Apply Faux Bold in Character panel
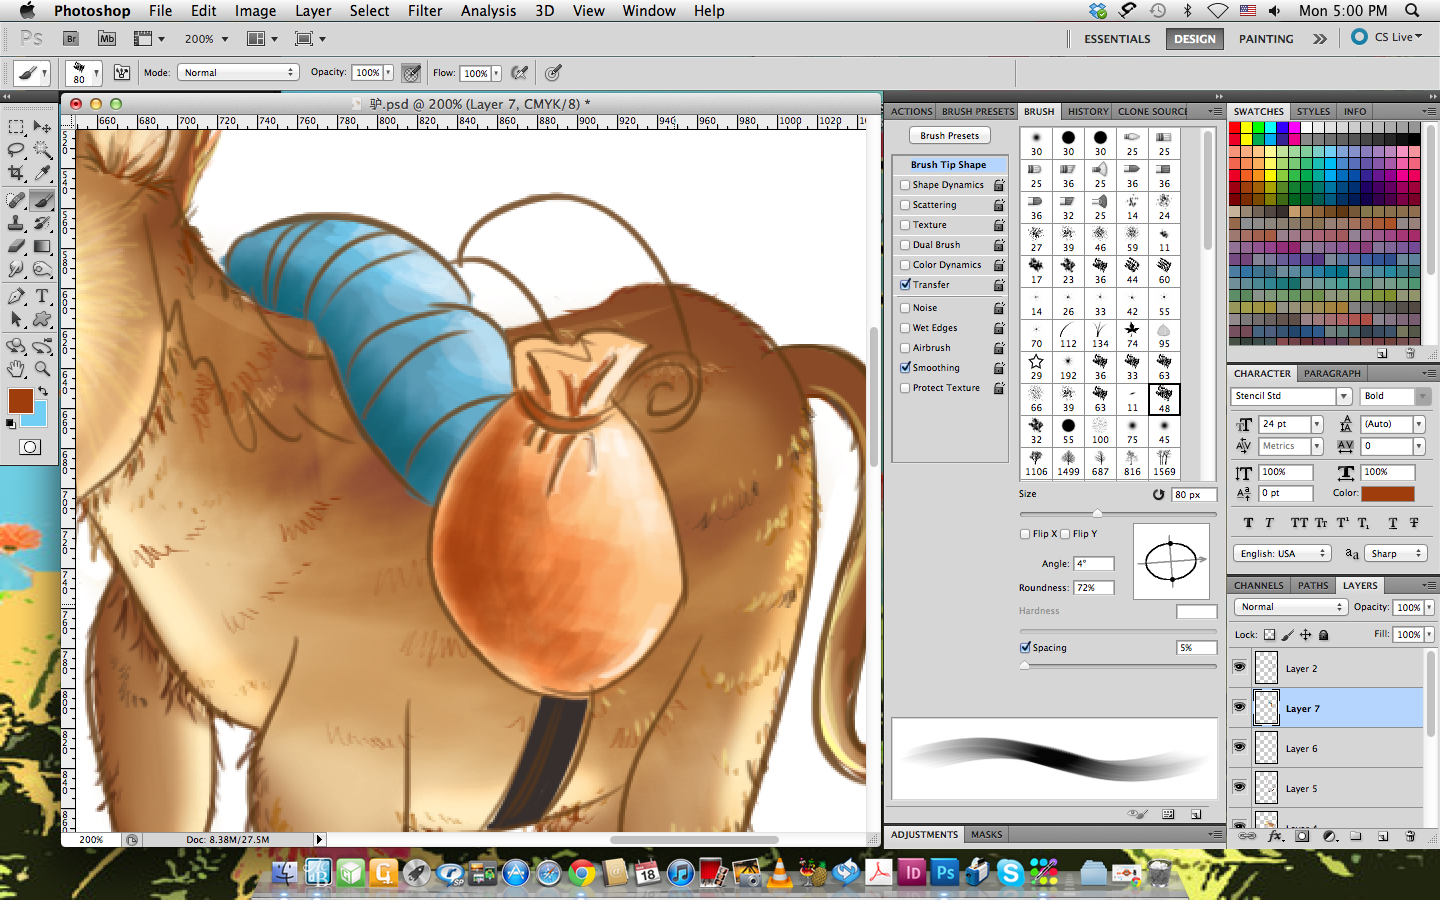 1248,523
